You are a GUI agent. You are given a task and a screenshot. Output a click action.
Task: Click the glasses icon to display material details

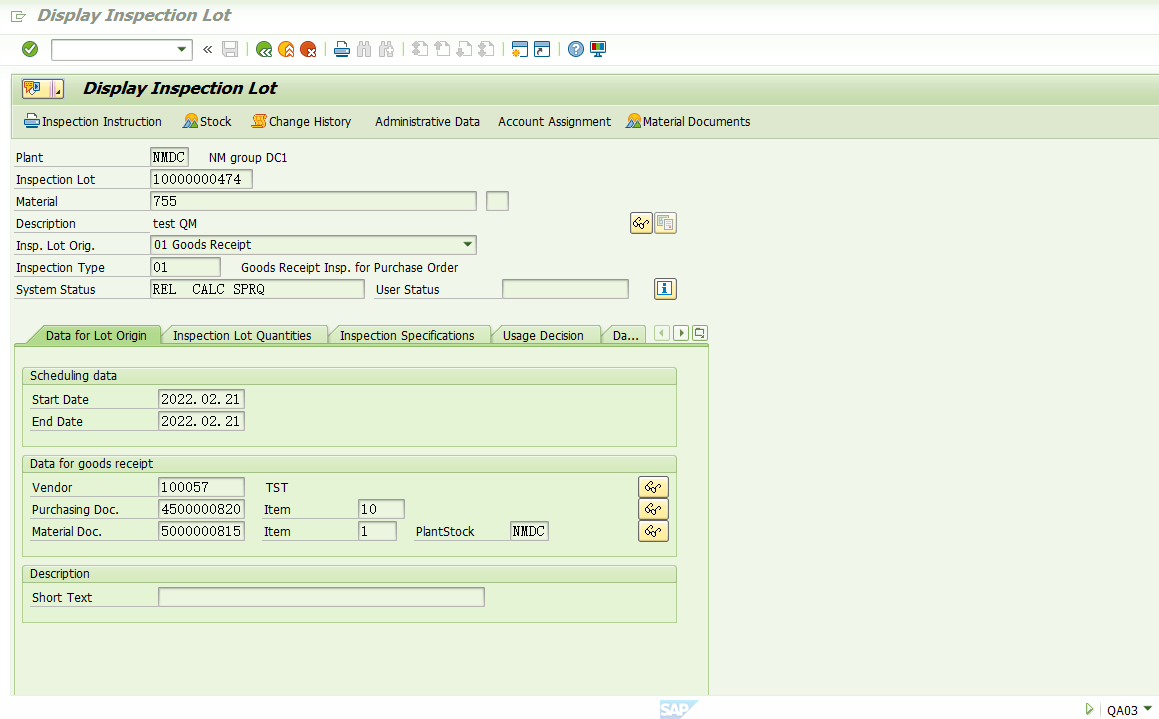(x=641, y=222)
